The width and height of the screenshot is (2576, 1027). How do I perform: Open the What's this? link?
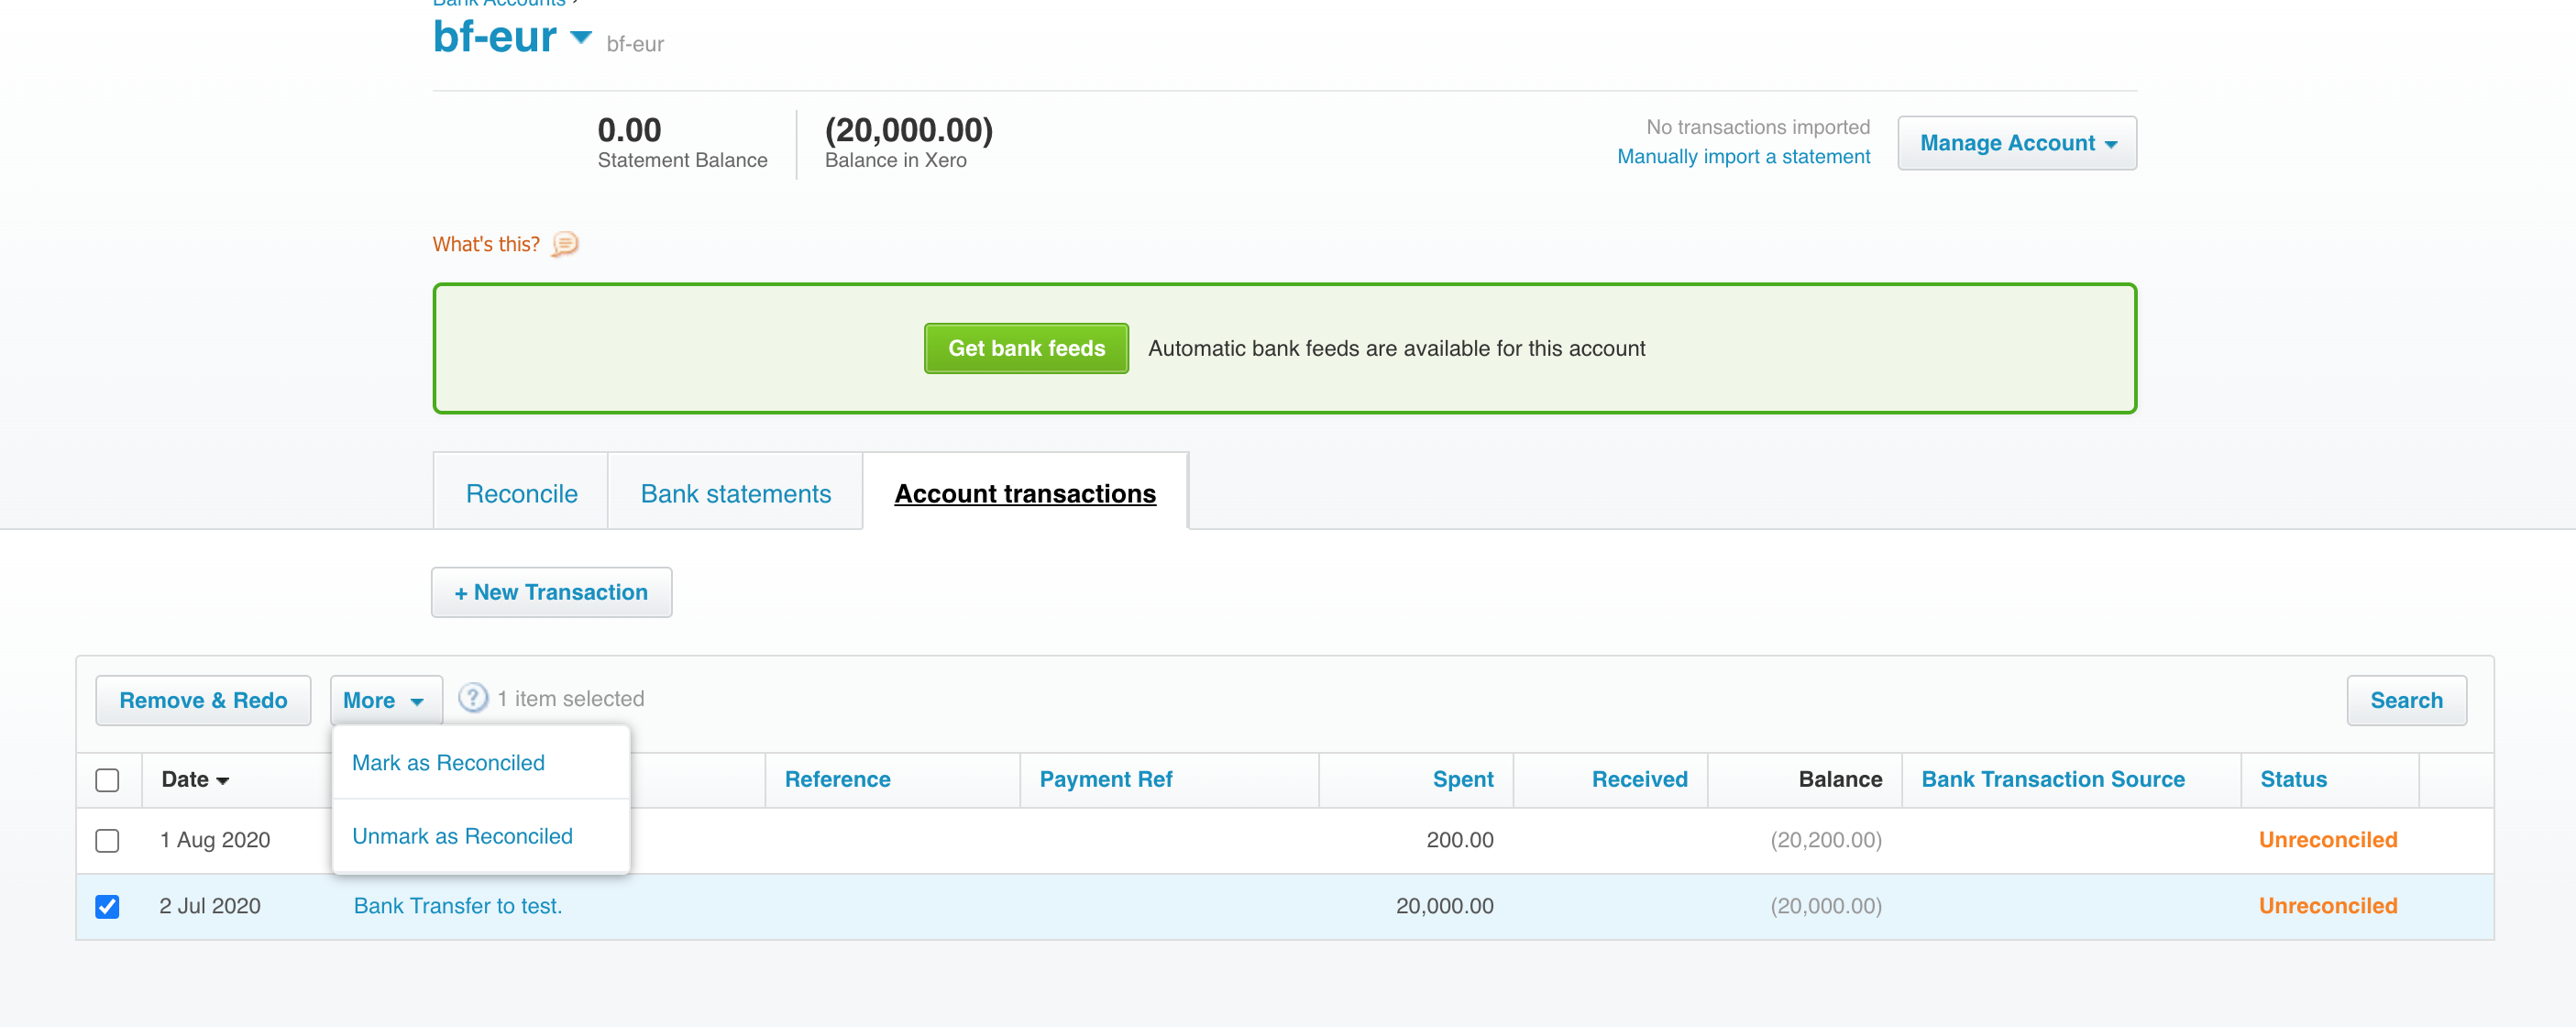click(x=486, y=244)
